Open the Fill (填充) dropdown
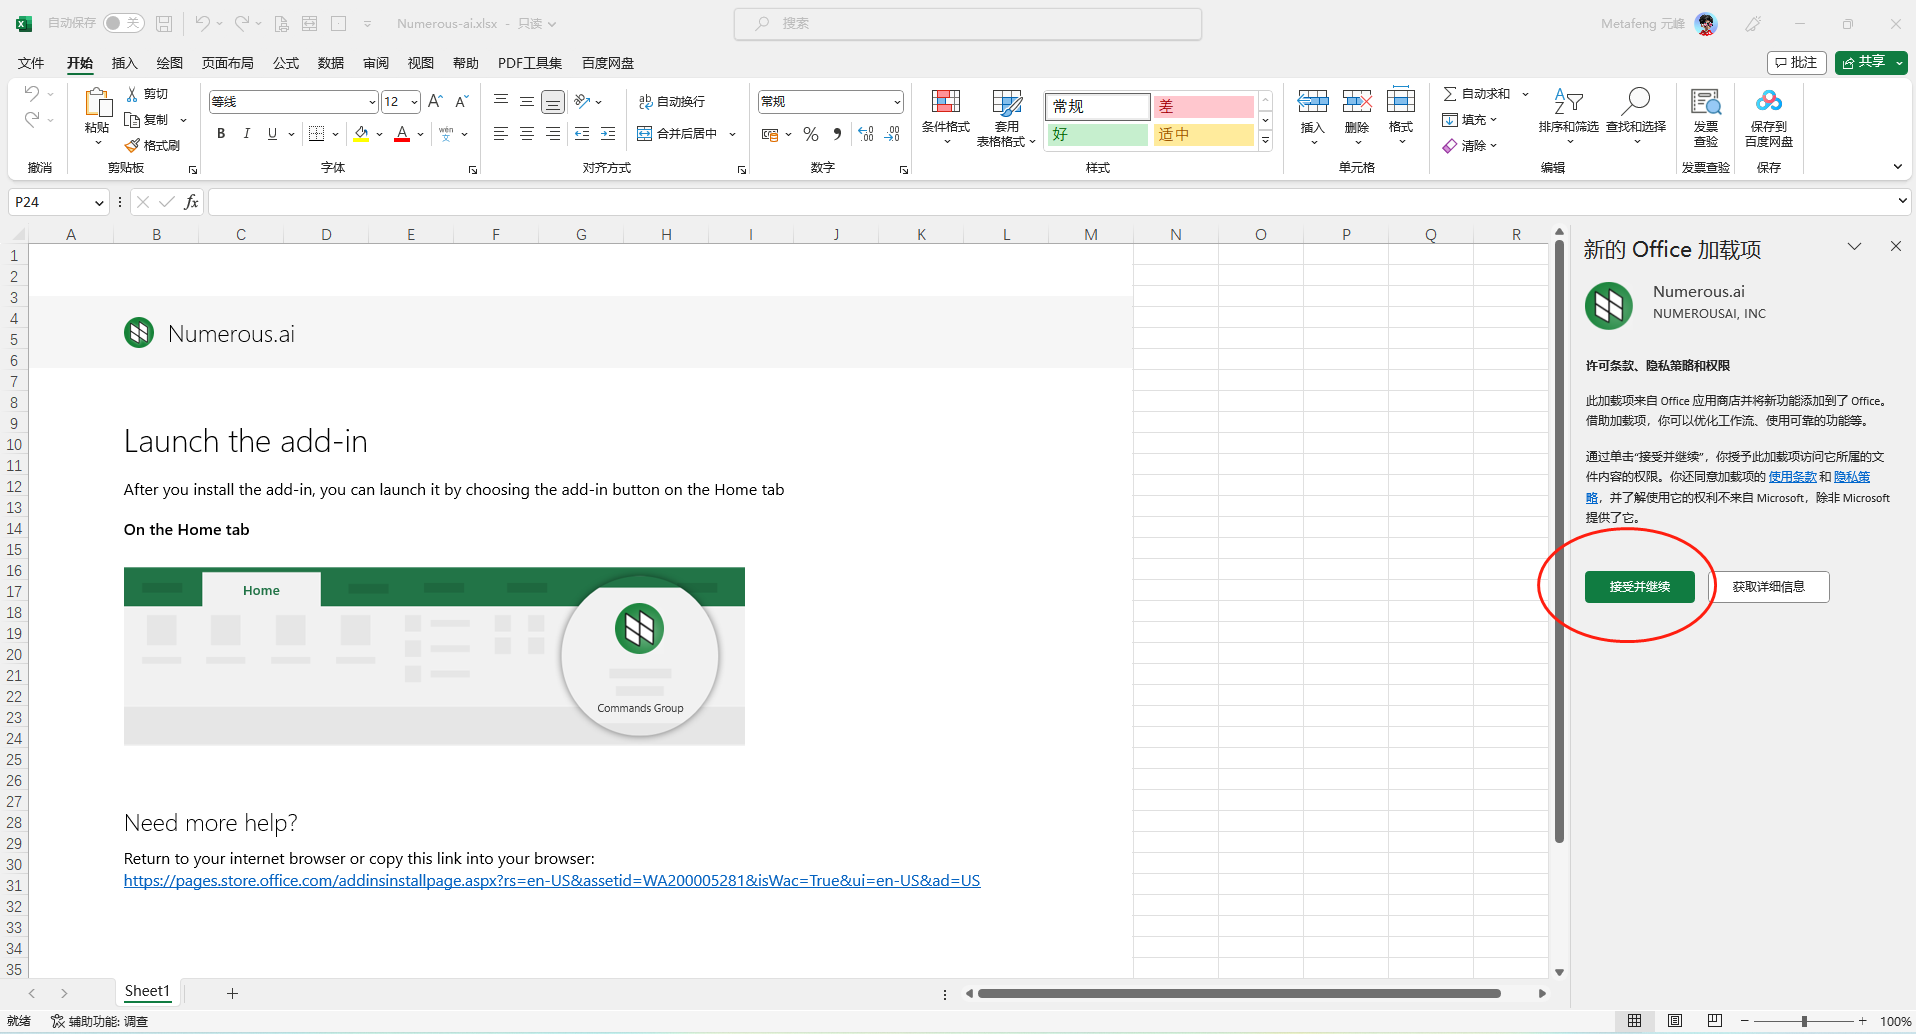Viewport: 1916px width, 1034px height. point(1470,120)
